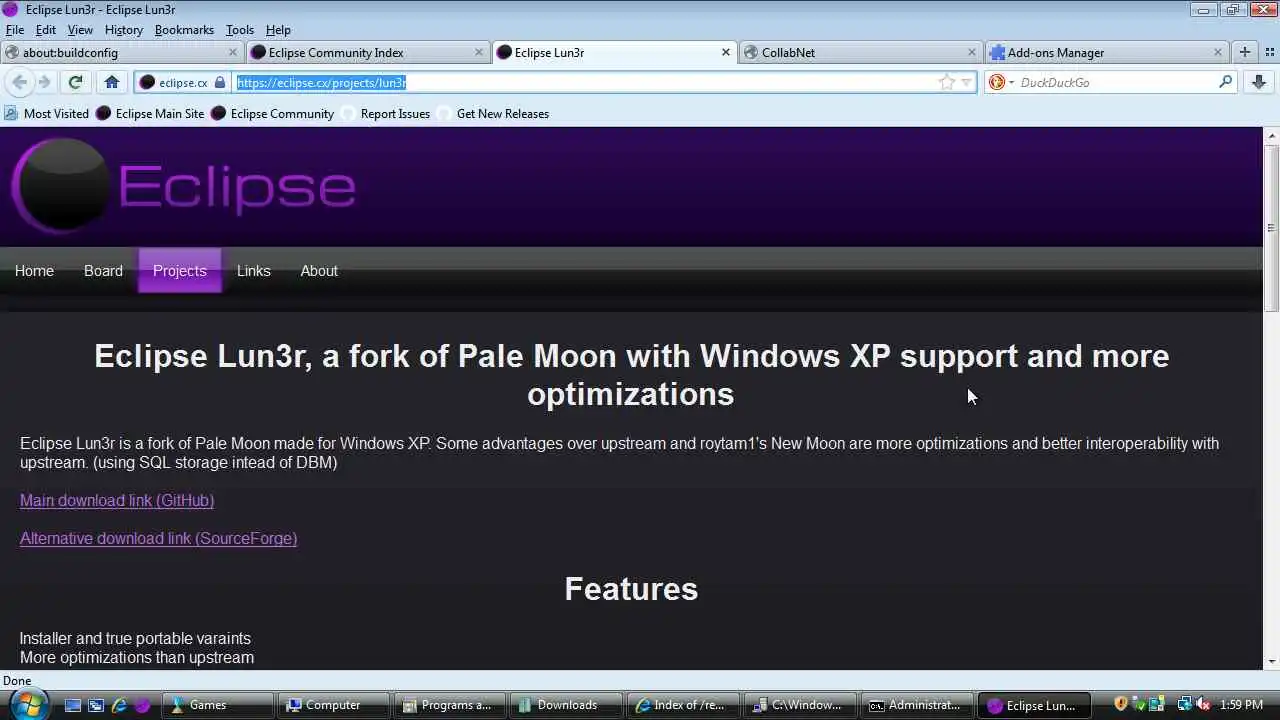Open the View menu
This screenshot has height=720, width=1280.
pos(80,30)
